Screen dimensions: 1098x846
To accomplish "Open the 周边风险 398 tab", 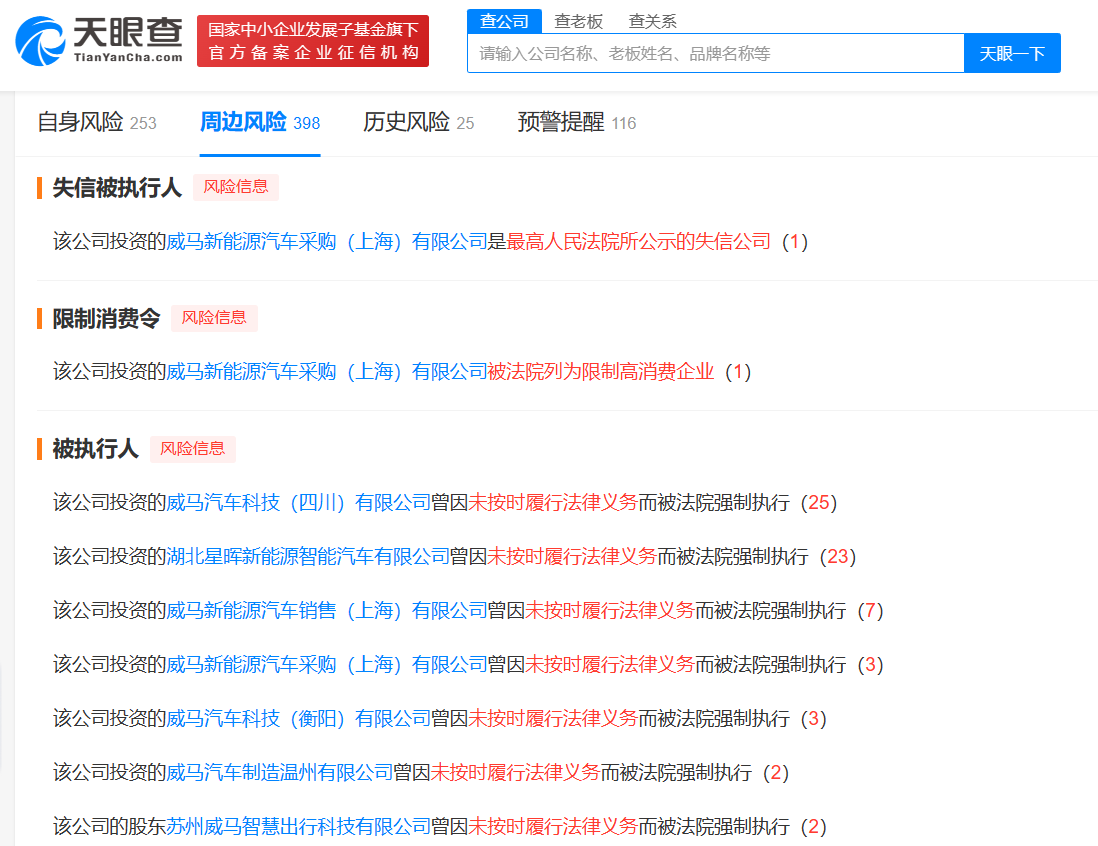I will click(260, 123).
